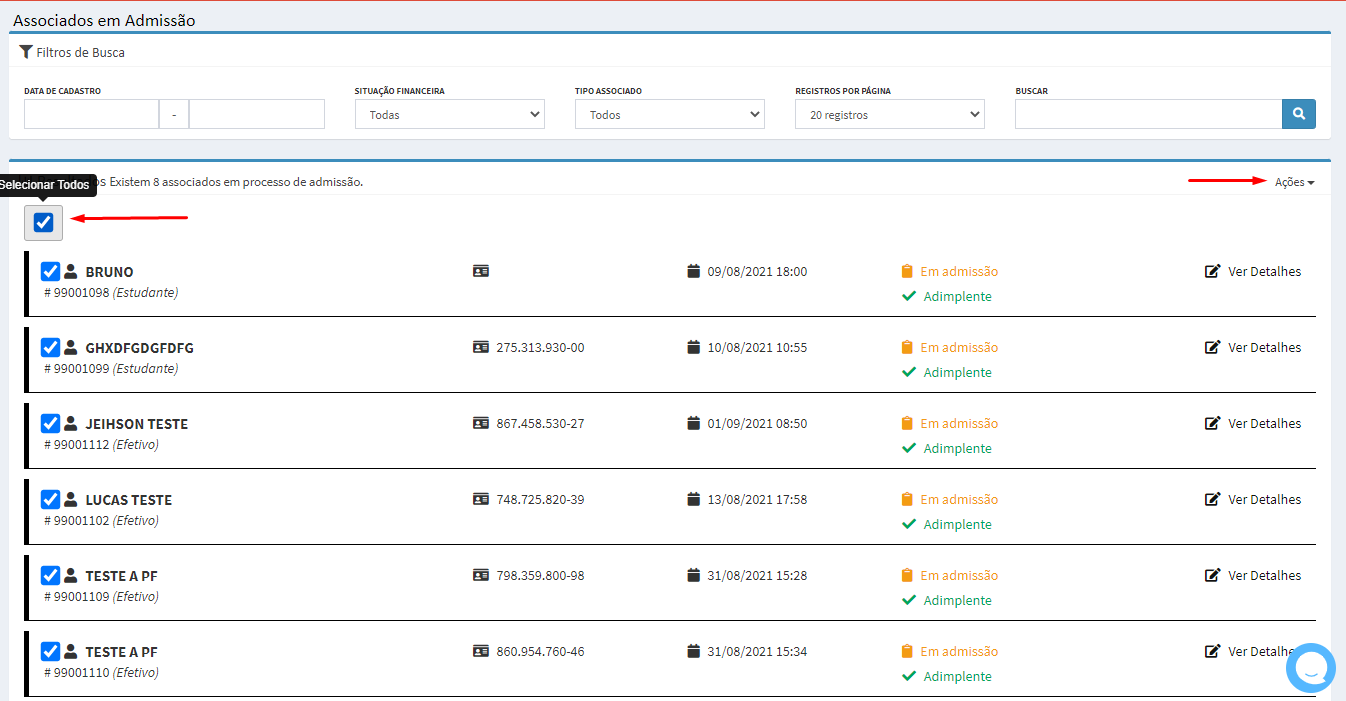Viewport: 1346px width, 701px height.
Task: Open the Situação Financeira dropdown
Action: [x=449, y=114]
